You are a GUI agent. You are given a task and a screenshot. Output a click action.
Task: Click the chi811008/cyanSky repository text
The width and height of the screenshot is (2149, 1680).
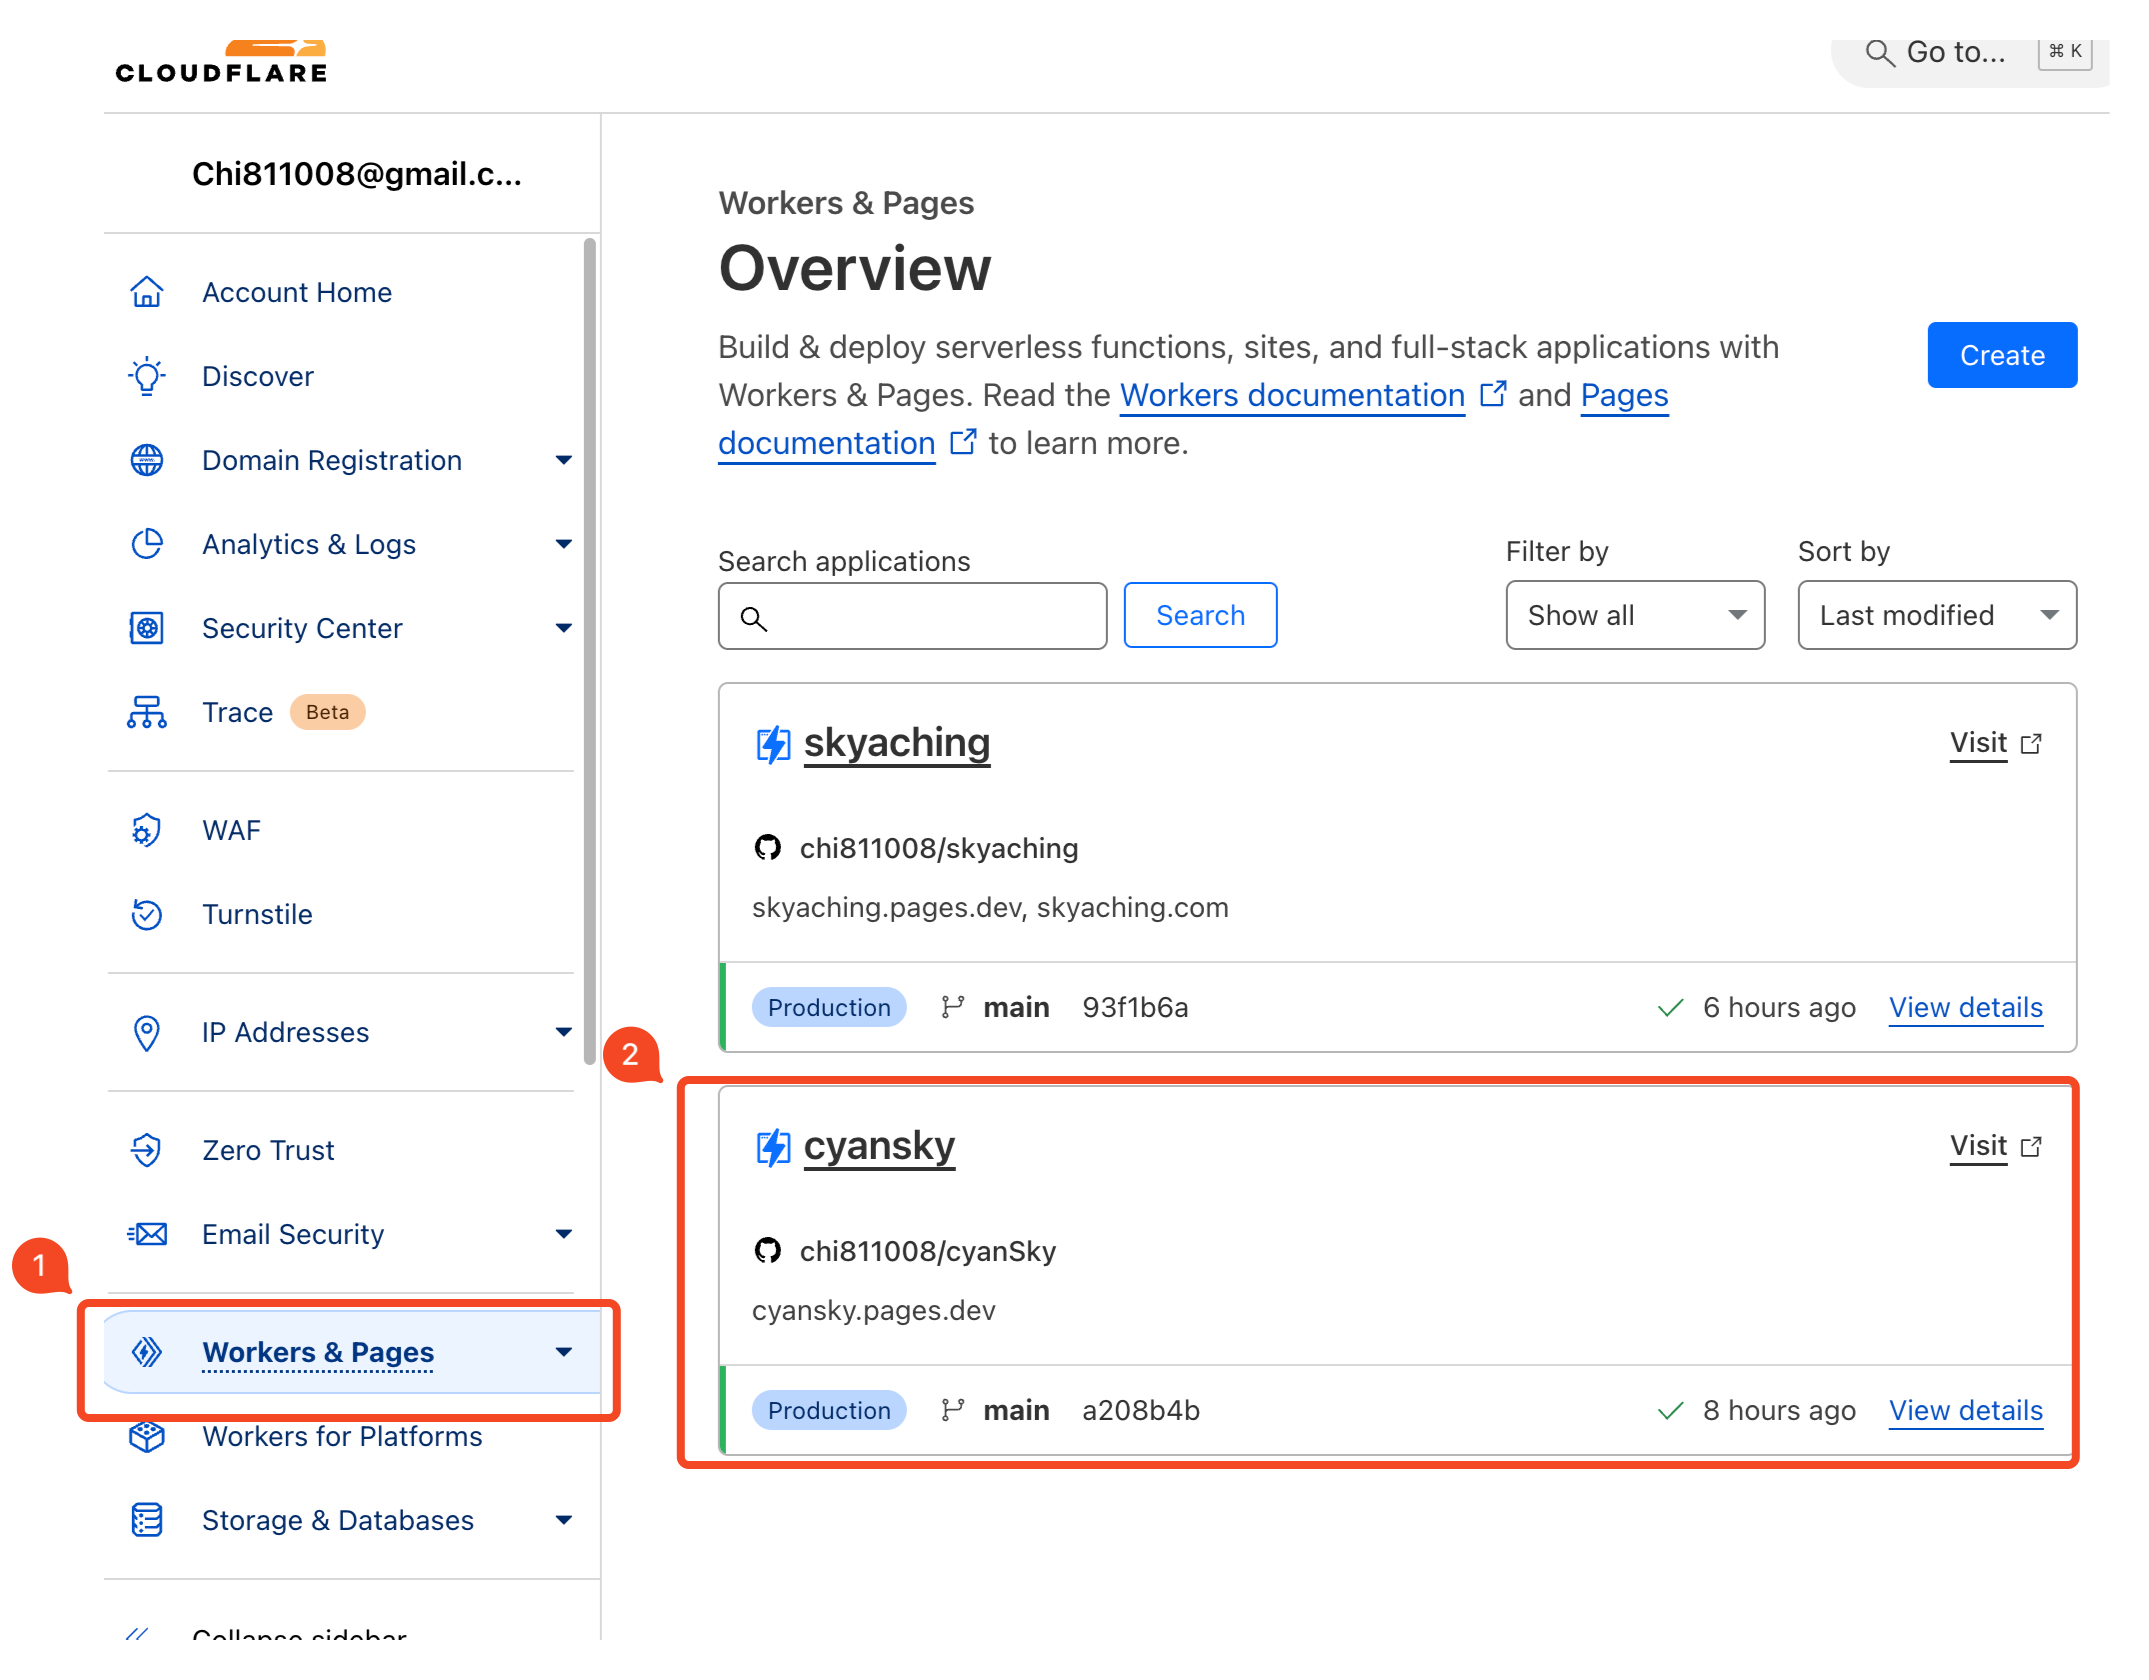coord(928,1251)
